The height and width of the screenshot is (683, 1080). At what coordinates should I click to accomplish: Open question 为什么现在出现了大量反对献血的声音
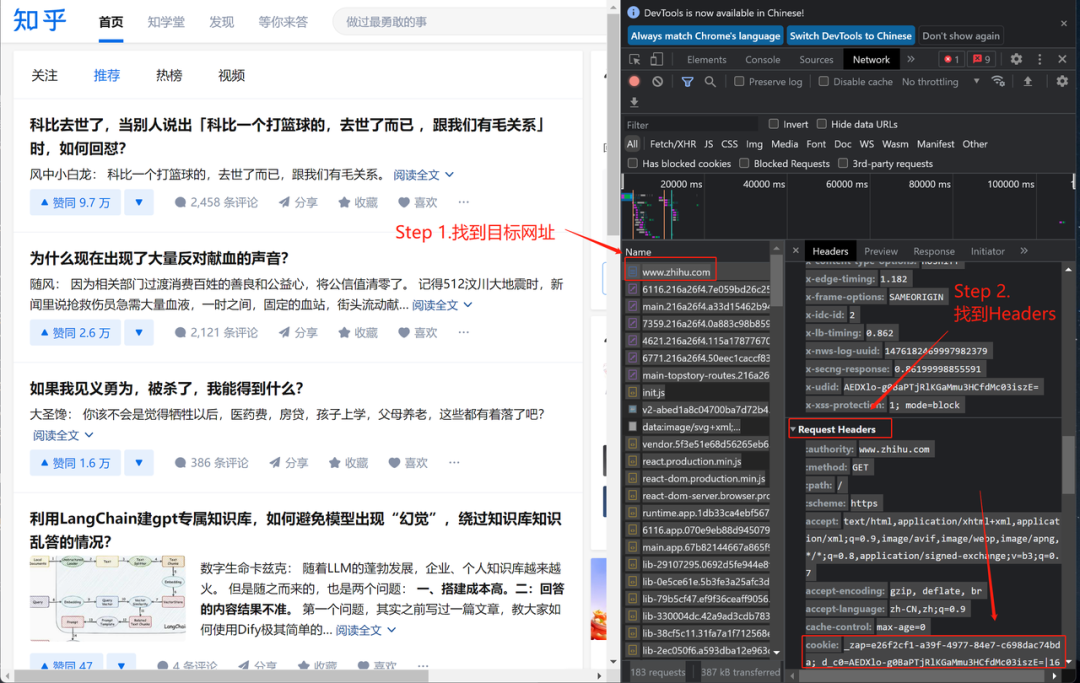[159, 258]
